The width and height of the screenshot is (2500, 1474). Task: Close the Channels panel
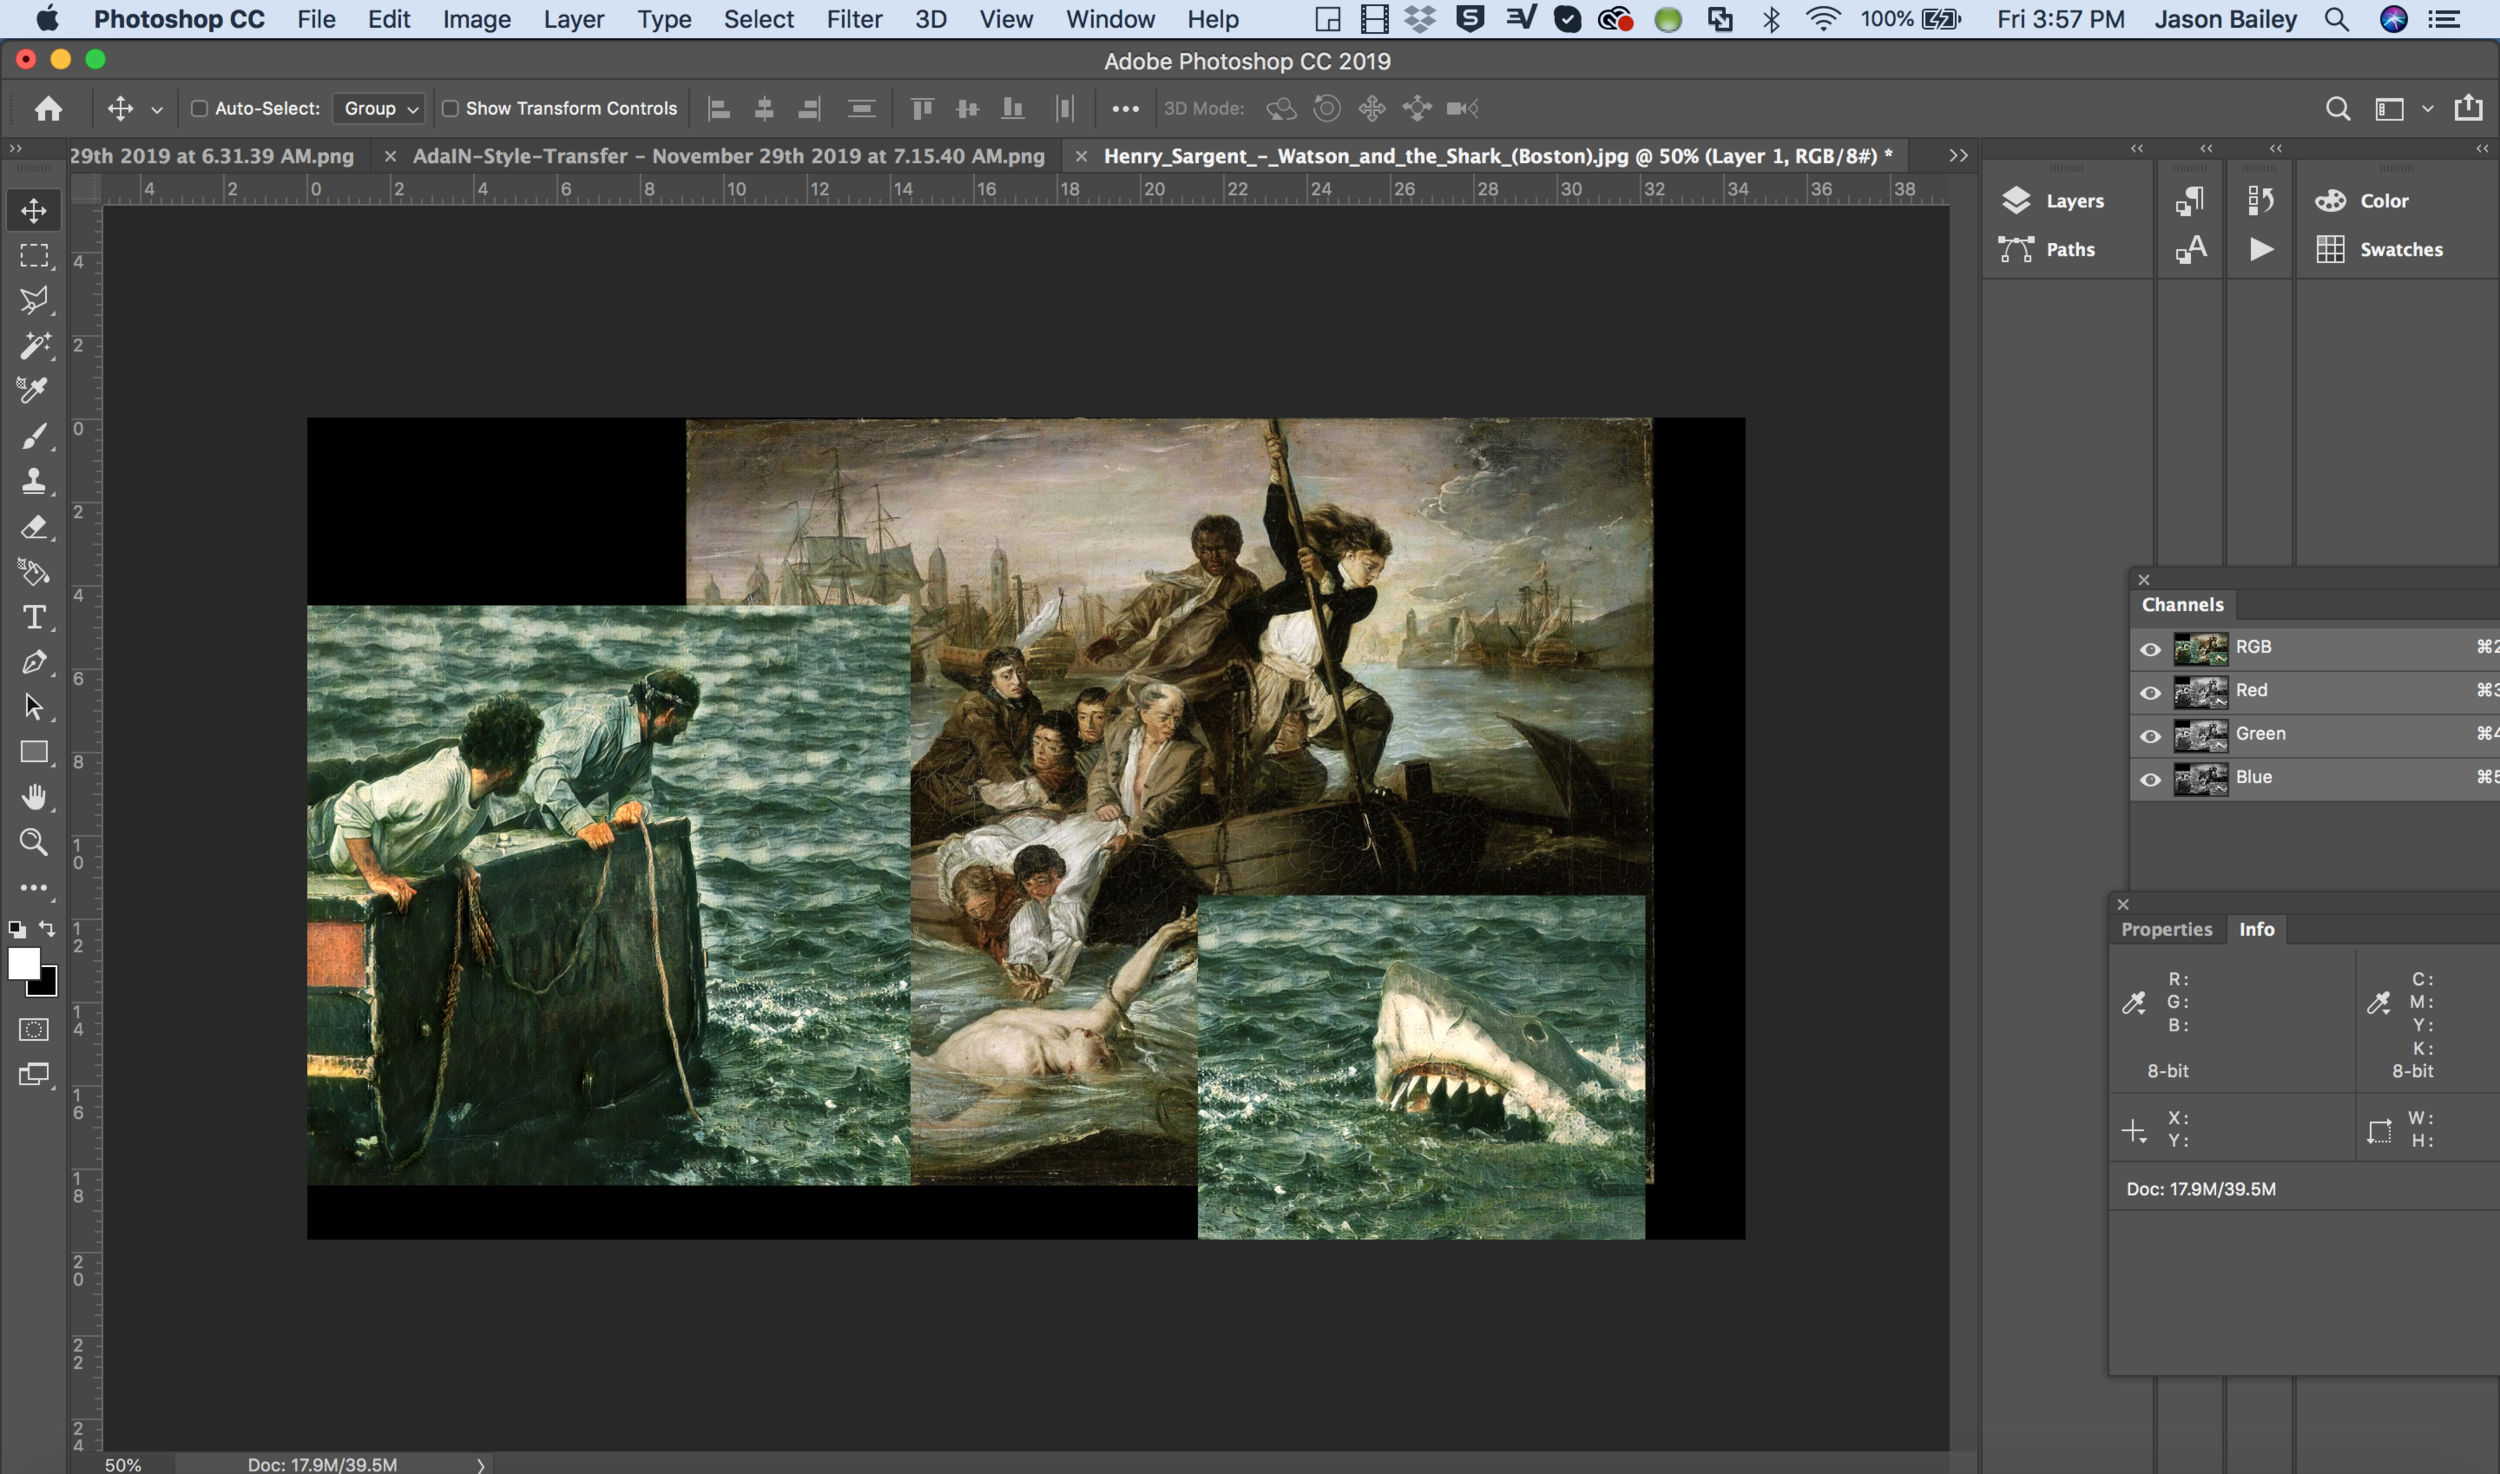point(2143,579)
